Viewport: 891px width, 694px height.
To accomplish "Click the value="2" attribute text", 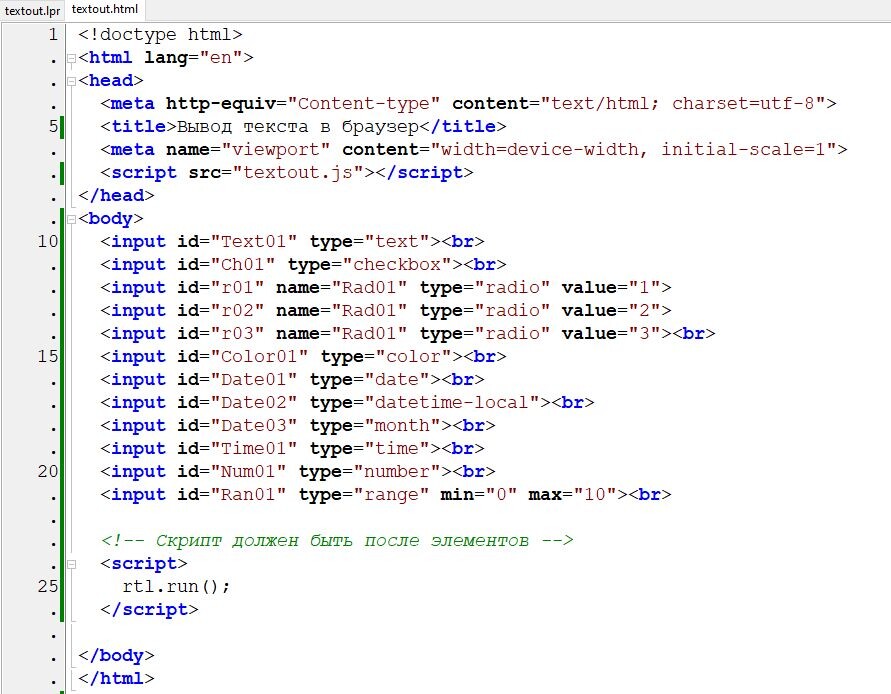I will click(611, 310).
